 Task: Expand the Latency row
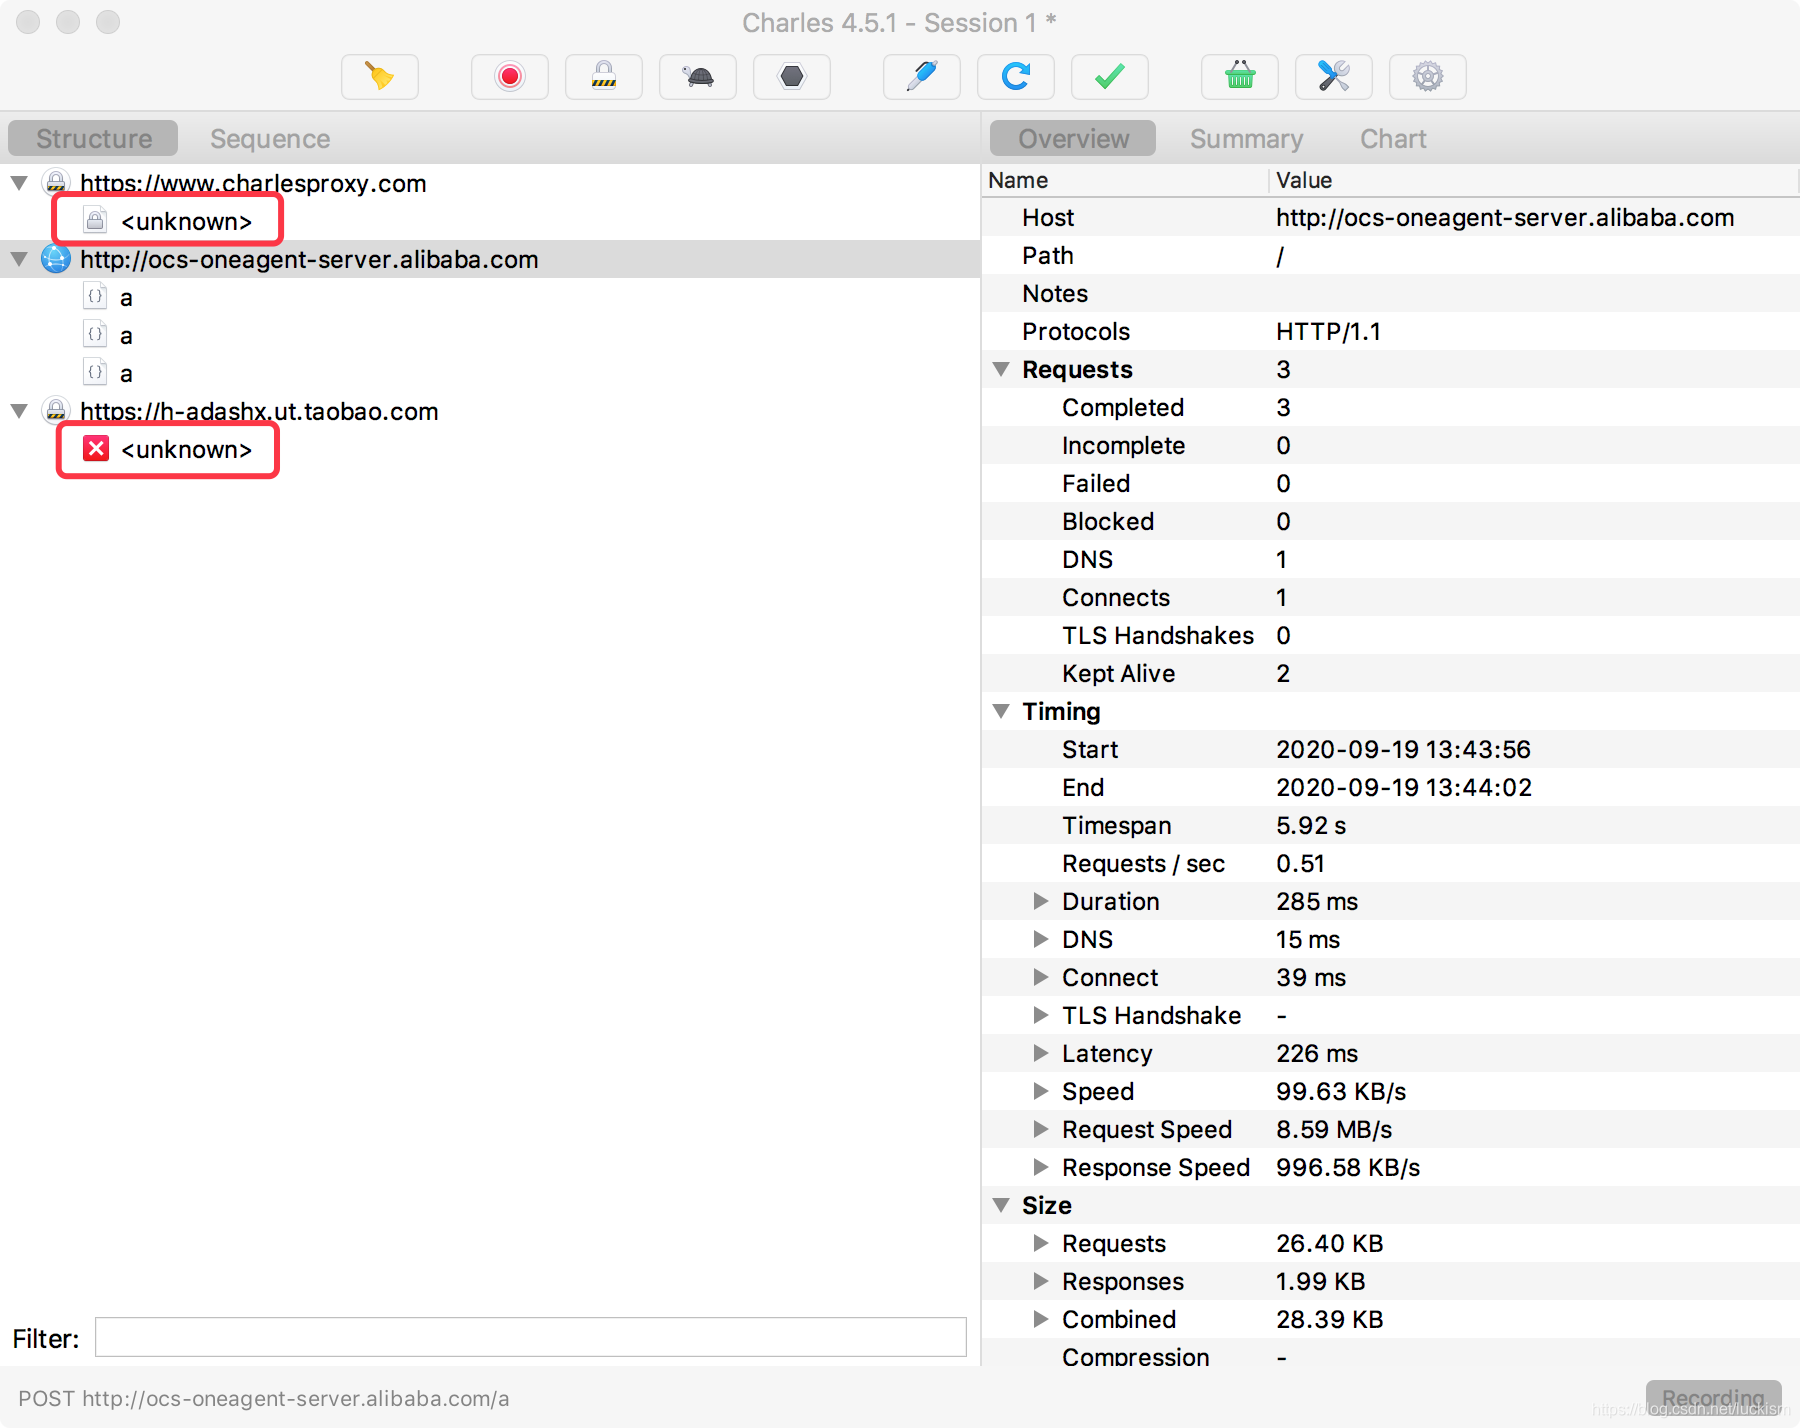(x=1041, y=1053)
